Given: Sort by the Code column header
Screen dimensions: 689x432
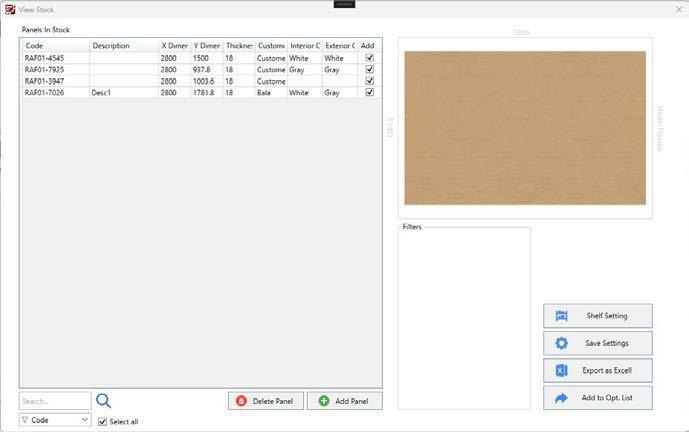Looking at the screenshot, I should (55, 46).
